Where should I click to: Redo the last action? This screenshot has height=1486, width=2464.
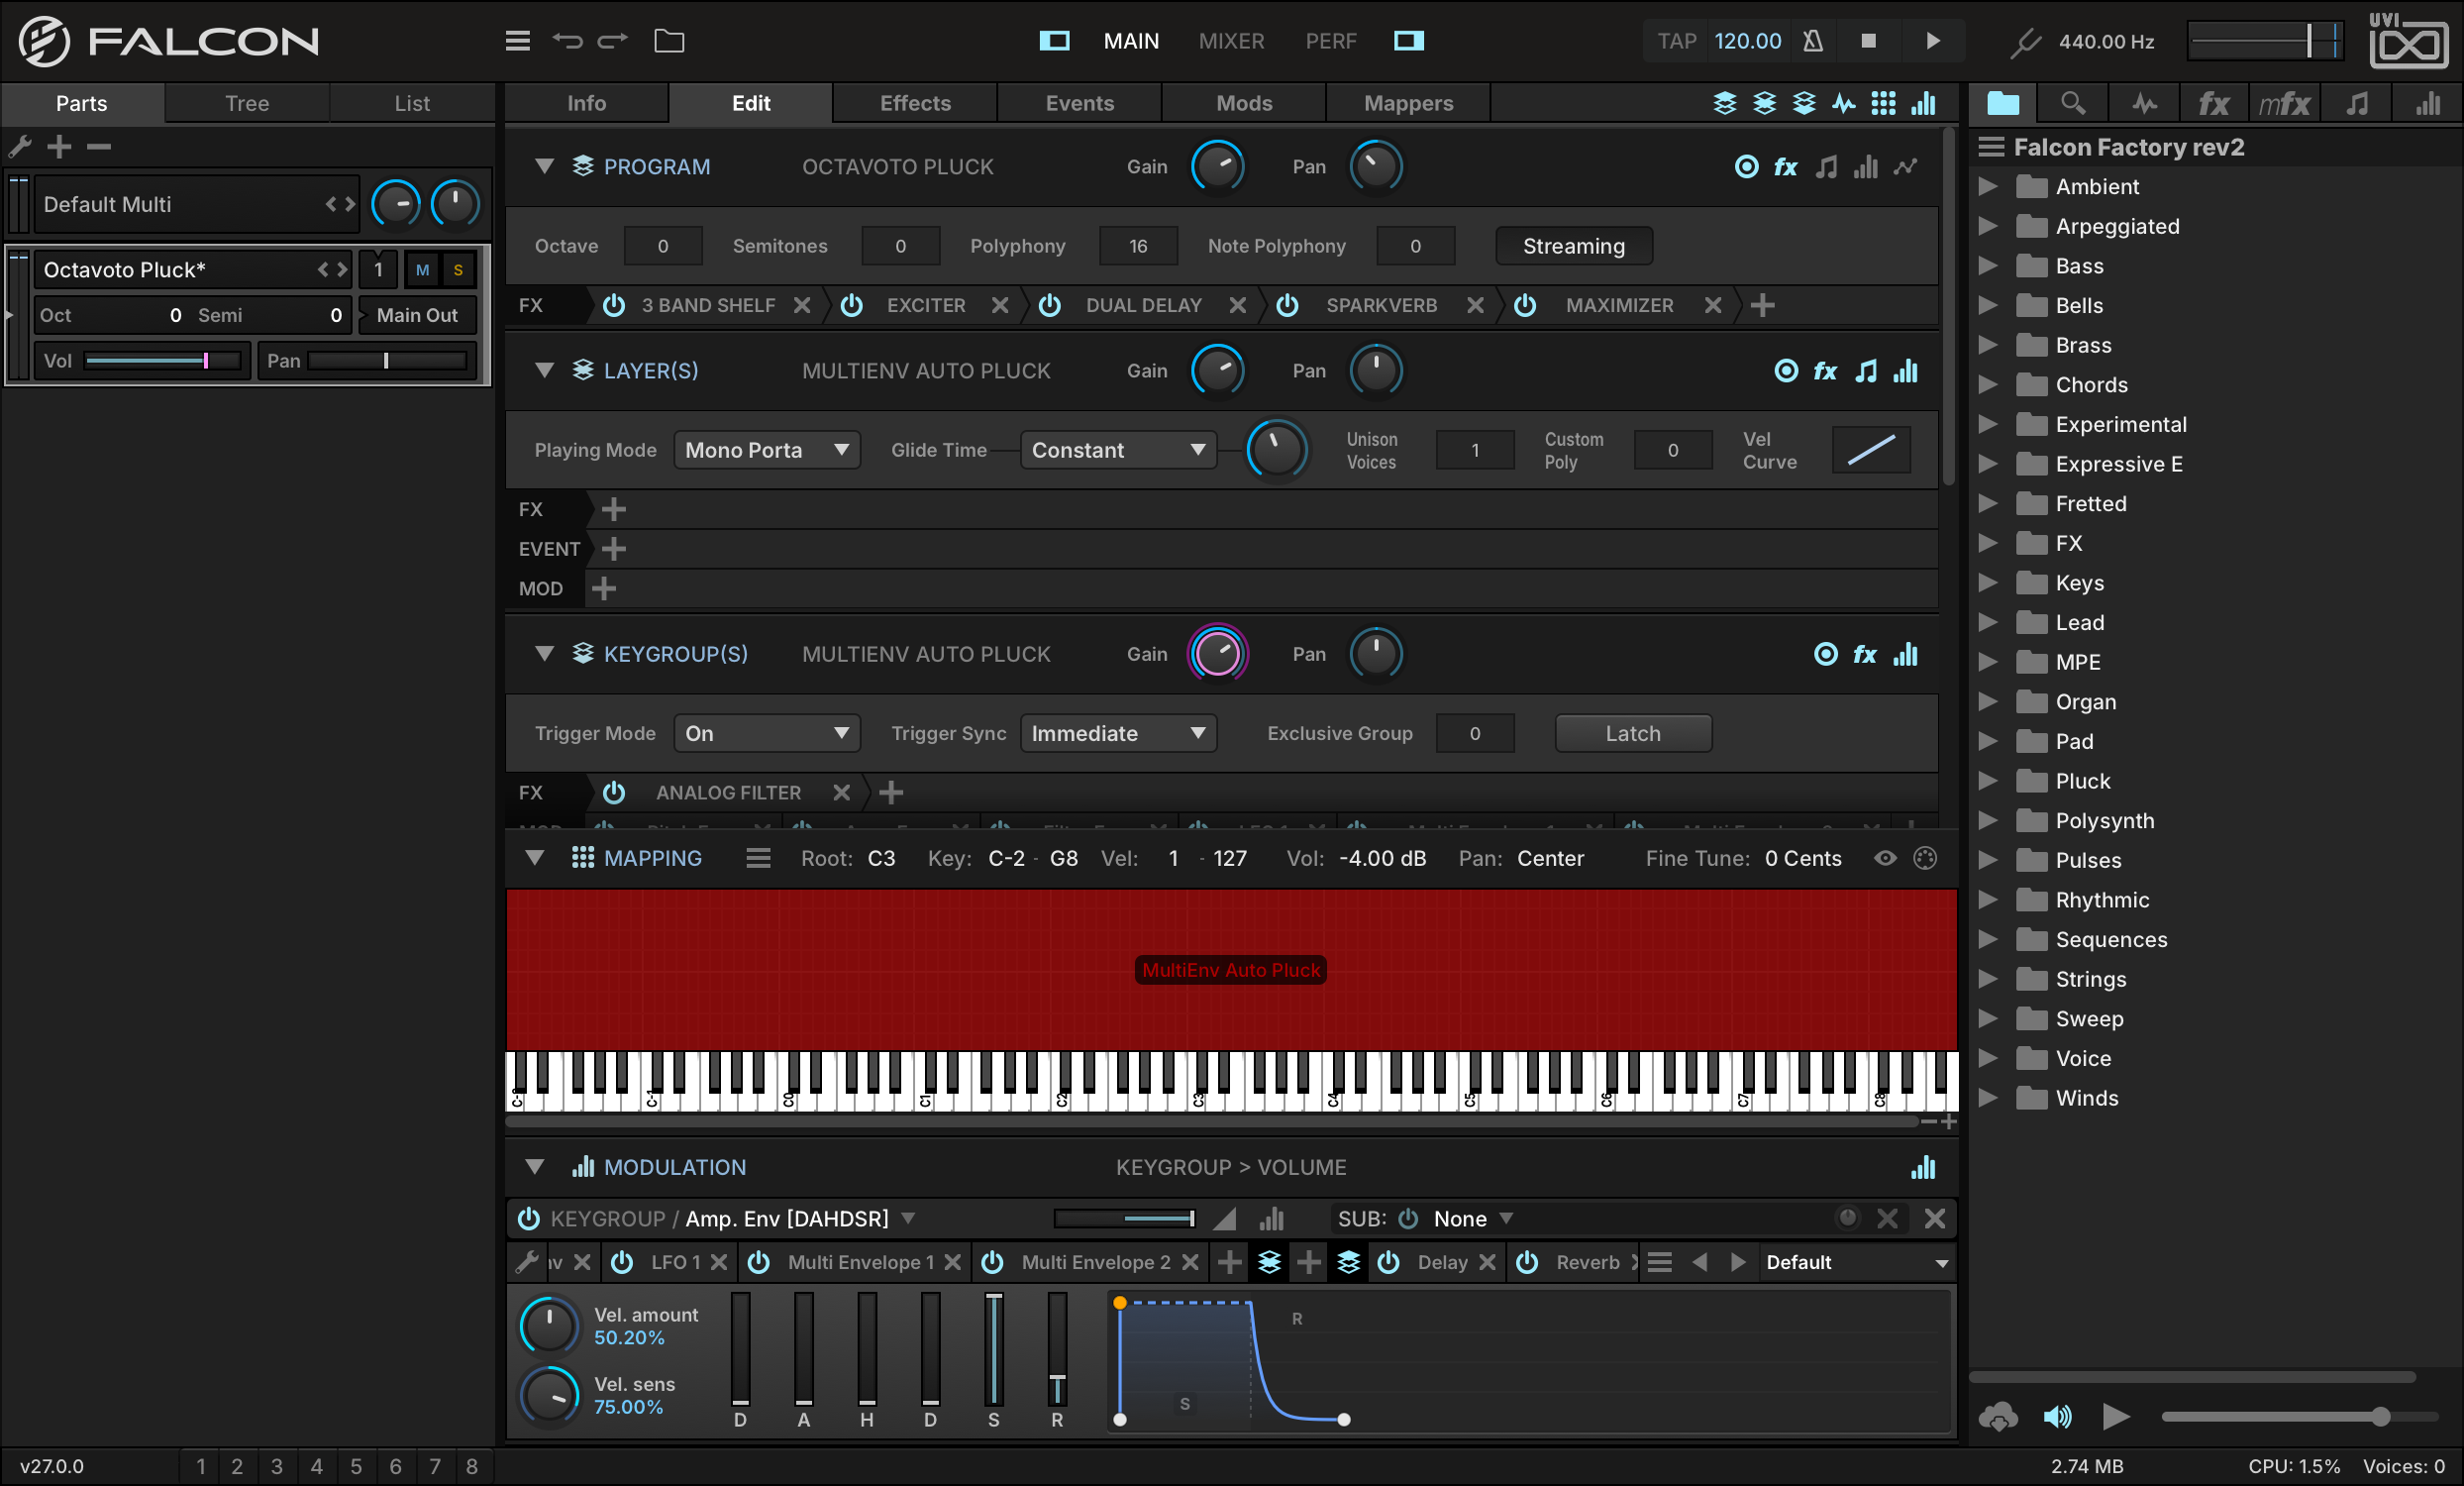click(613, 41)
